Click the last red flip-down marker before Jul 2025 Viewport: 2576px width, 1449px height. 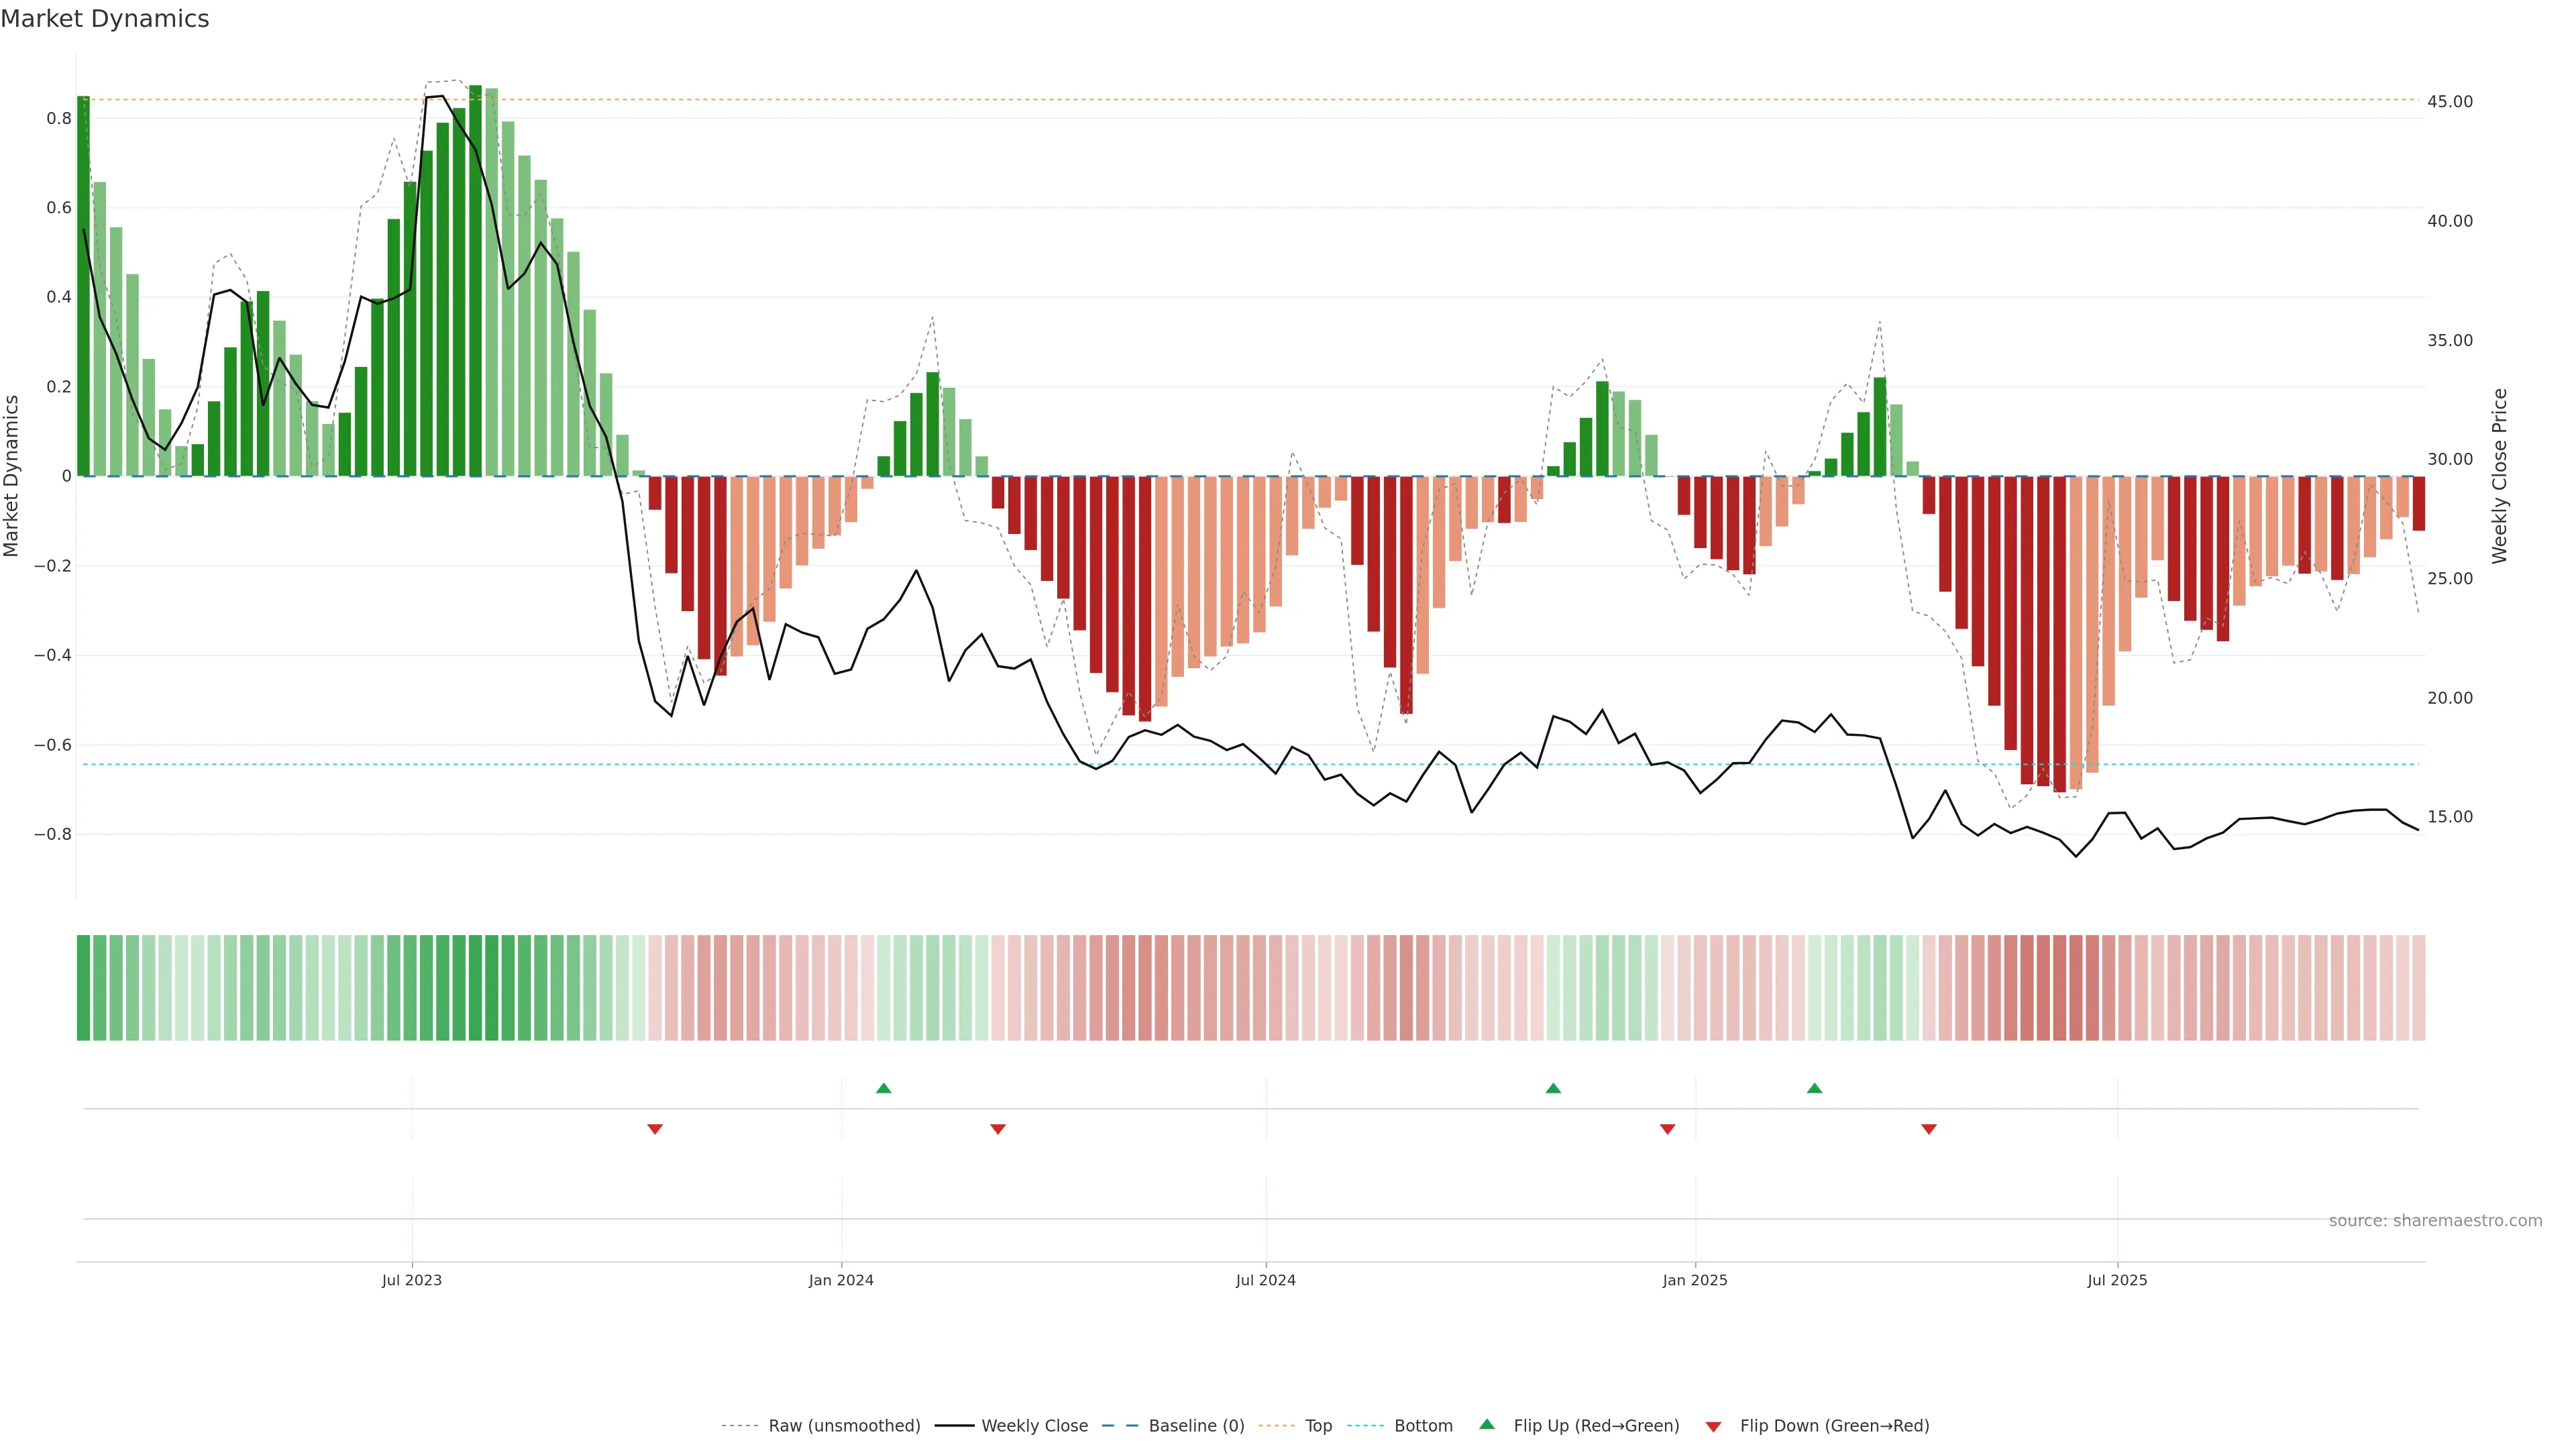coord(1929,1129)
